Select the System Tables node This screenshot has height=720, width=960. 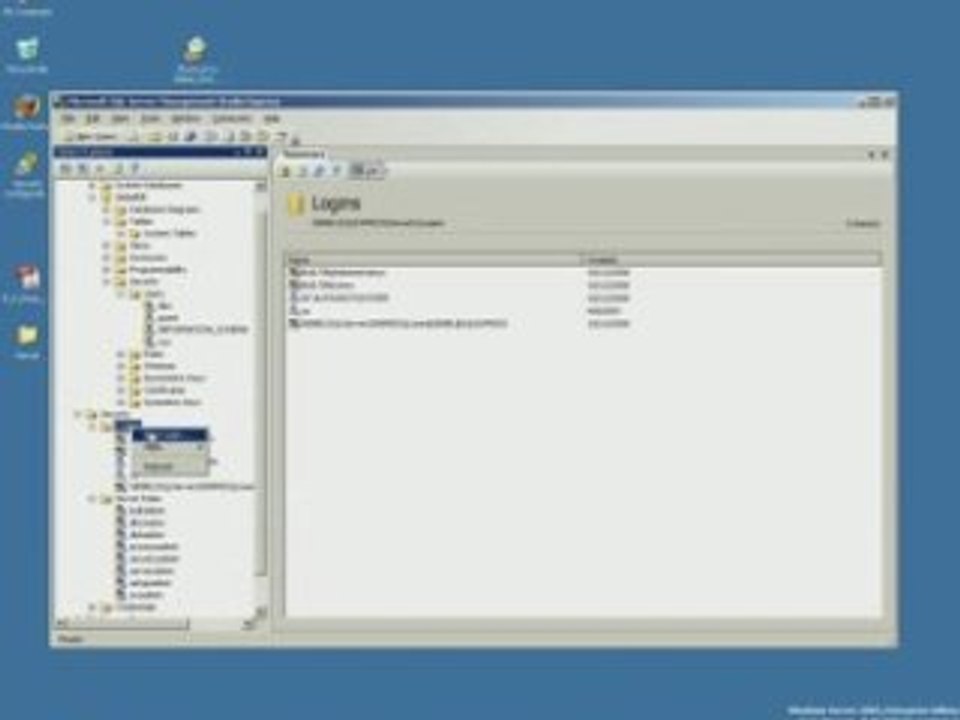(170, 233)
